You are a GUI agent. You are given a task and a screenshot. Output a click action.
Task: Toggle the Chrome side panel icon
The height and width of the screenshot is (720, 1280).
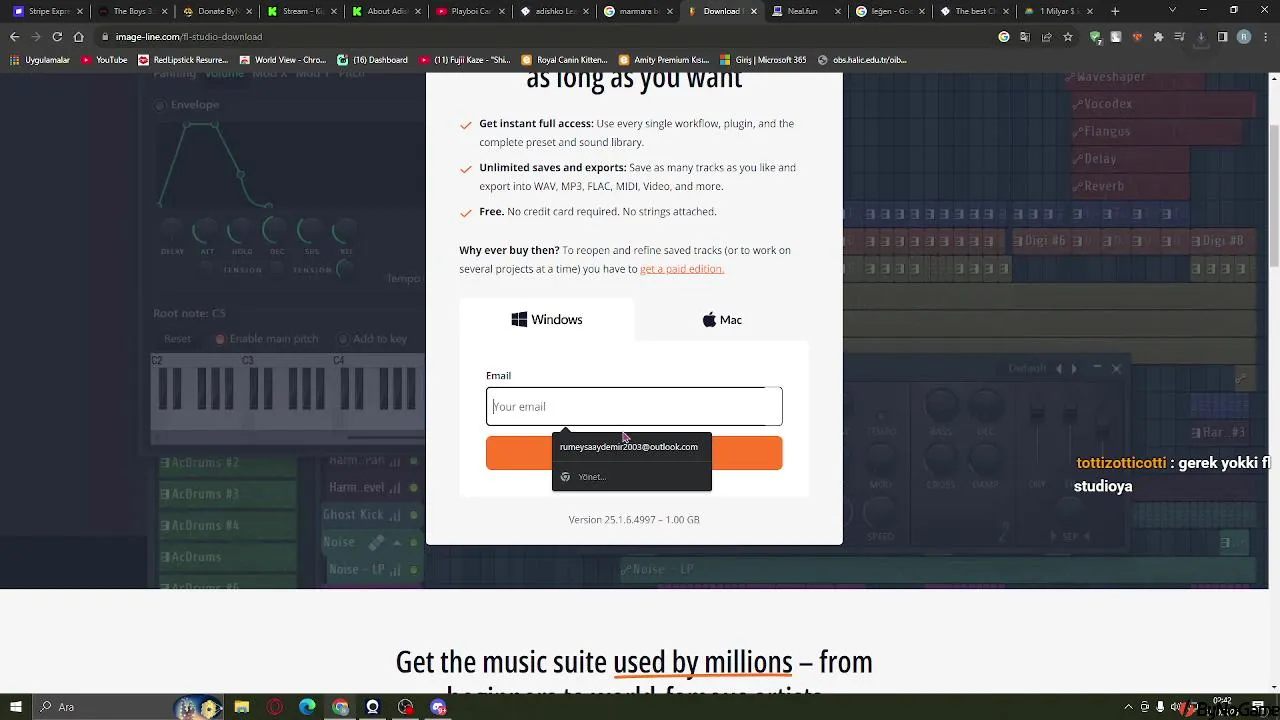pyautogui.click(x=1222, y=37)
